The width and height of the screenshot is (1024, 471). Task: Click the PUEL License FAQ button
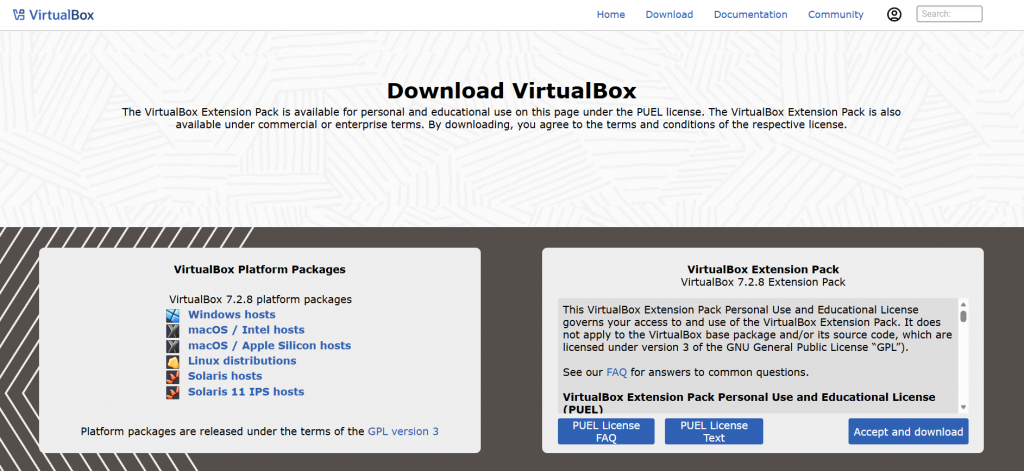606,431
